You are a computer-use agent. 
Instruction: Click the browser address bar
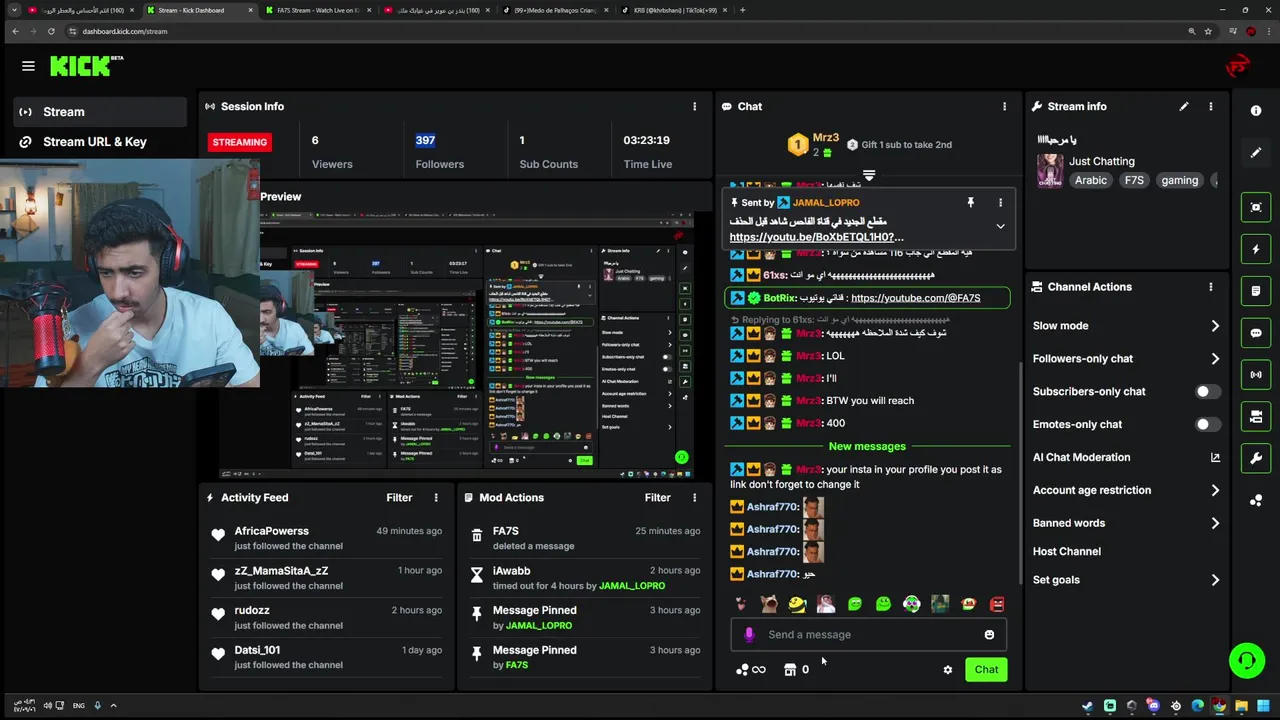pyautogui.click(x=620, y=31)
